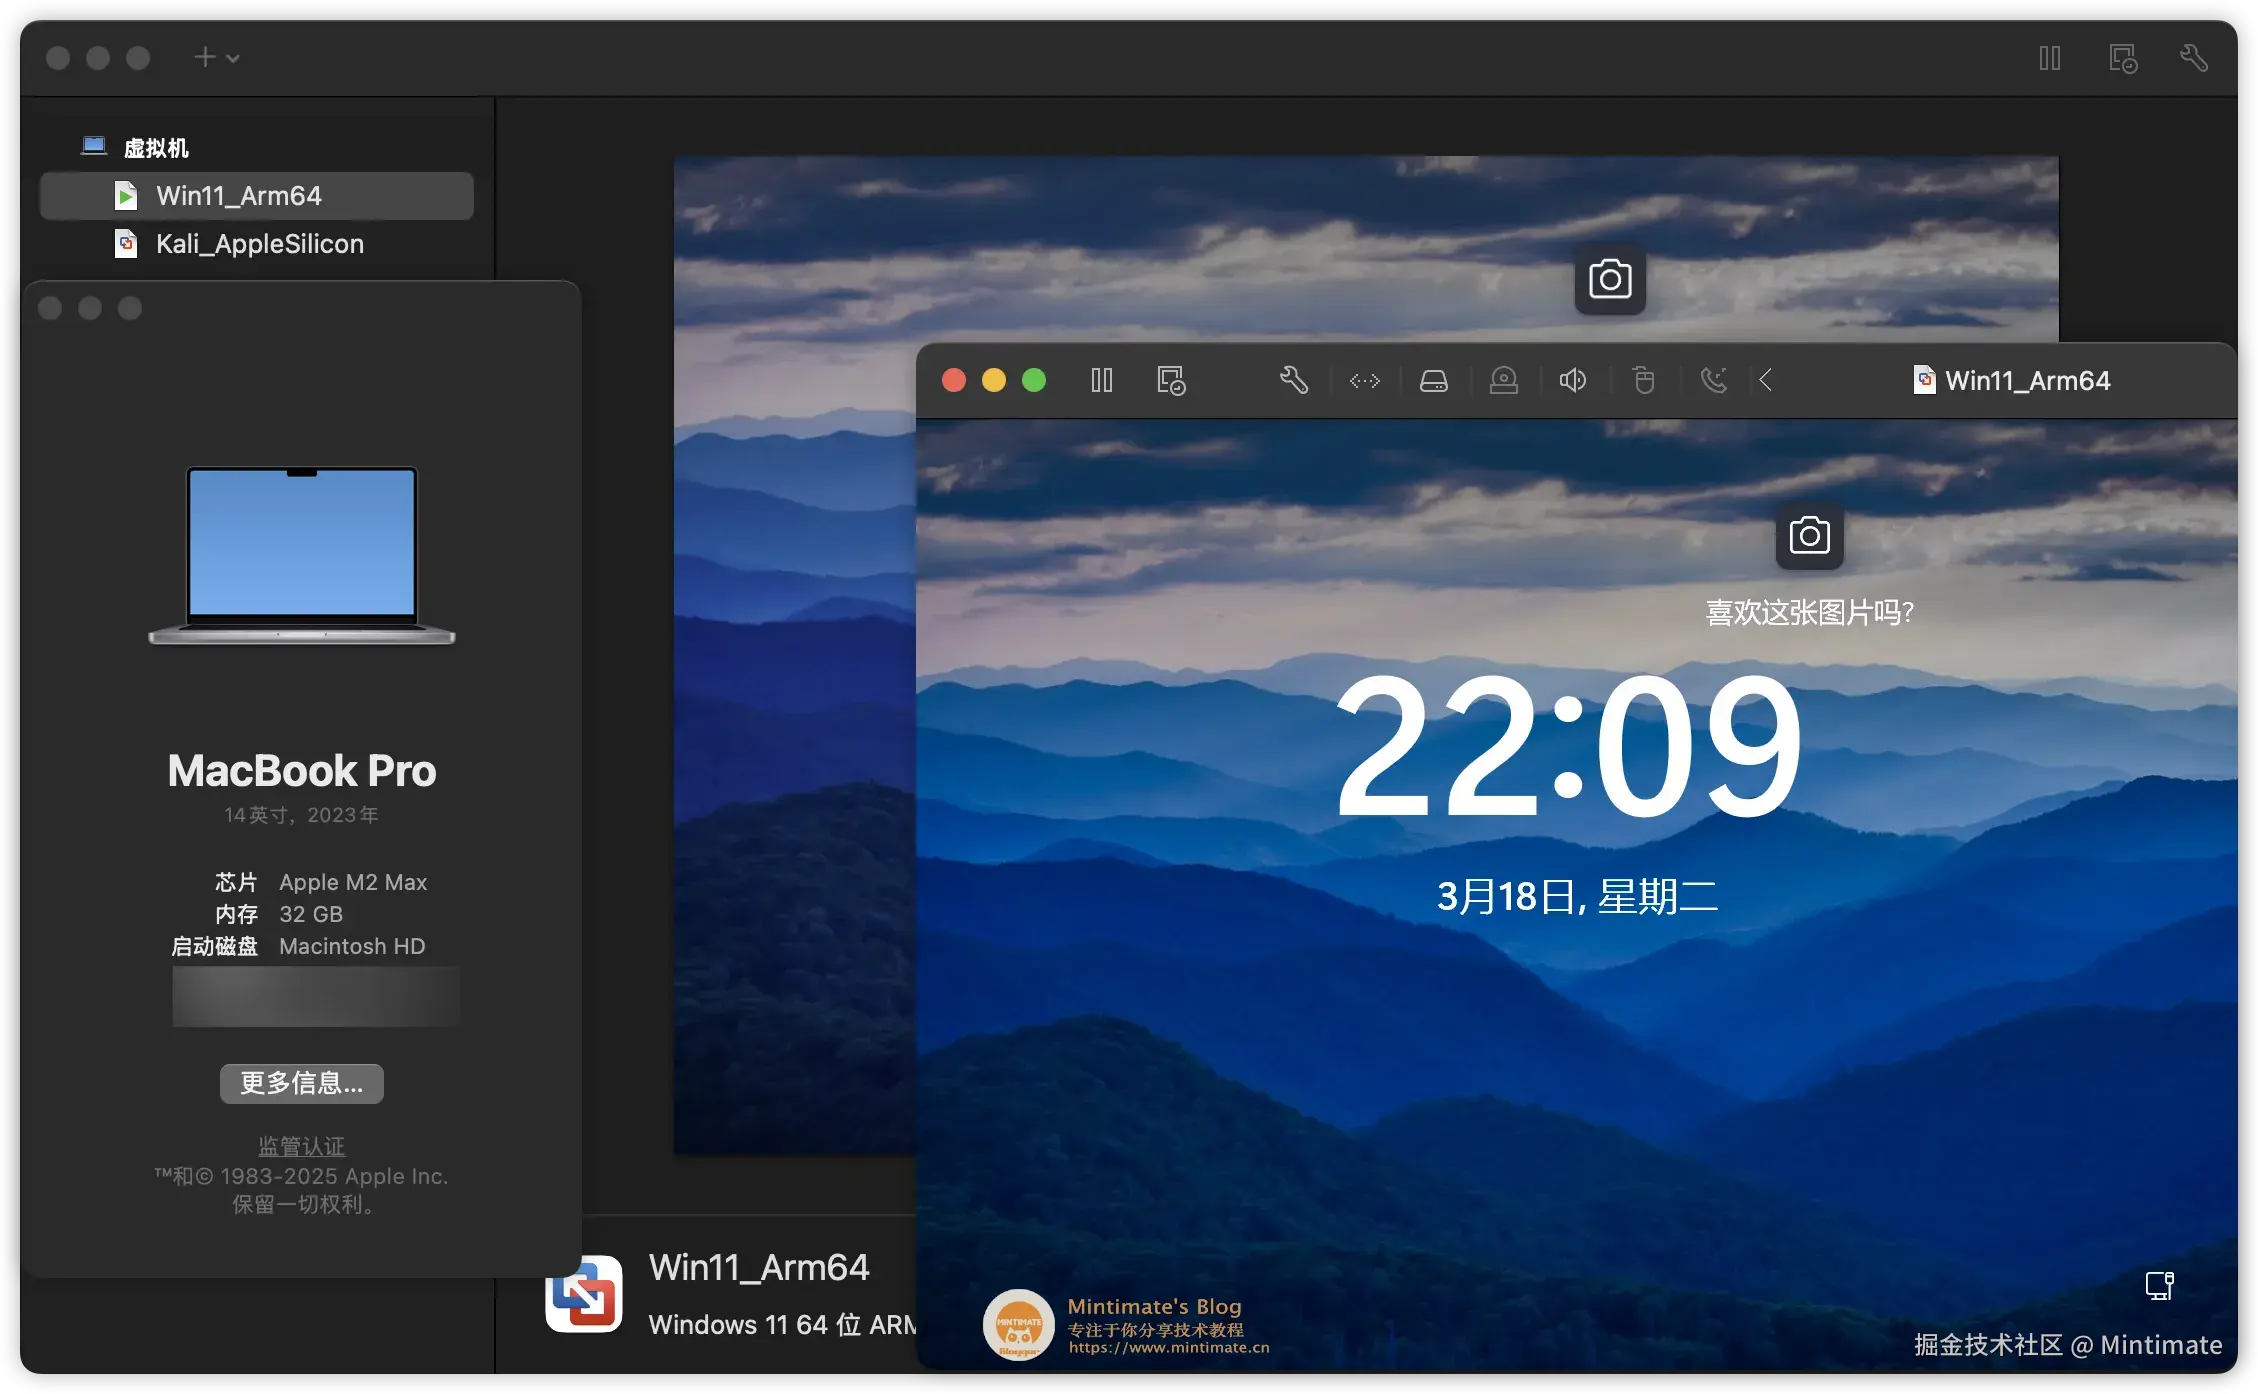Open the wrench settings icon in VM toolbar
Viewport: 2258px width, 1394px height.
click(x=1294, y=380)
